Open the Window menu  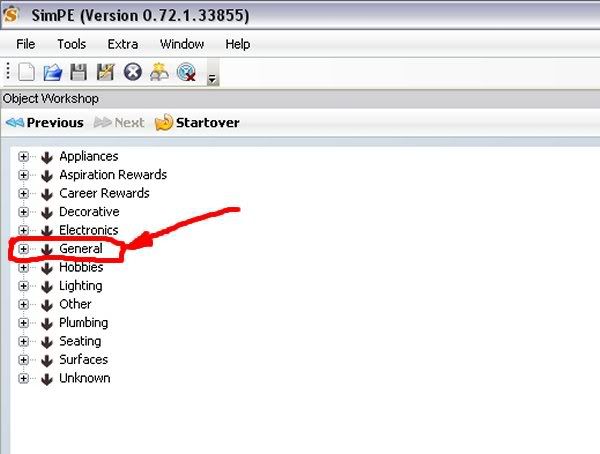(x=182, y=44)
